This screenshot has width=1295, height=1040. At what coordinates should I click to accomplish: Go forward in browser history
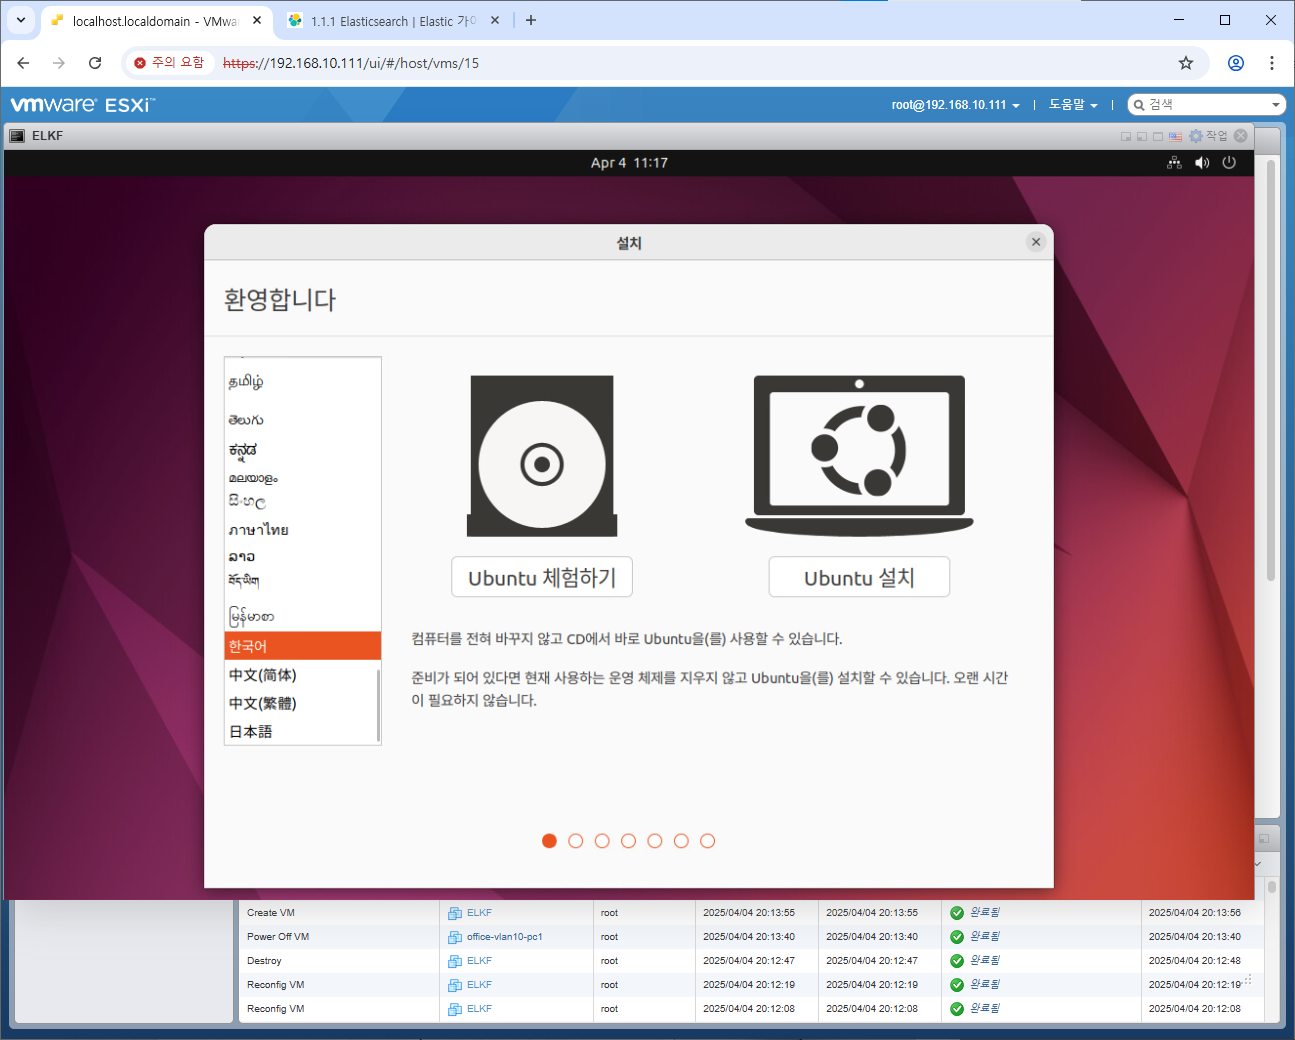pyautogui.click(x=59, y=63)
